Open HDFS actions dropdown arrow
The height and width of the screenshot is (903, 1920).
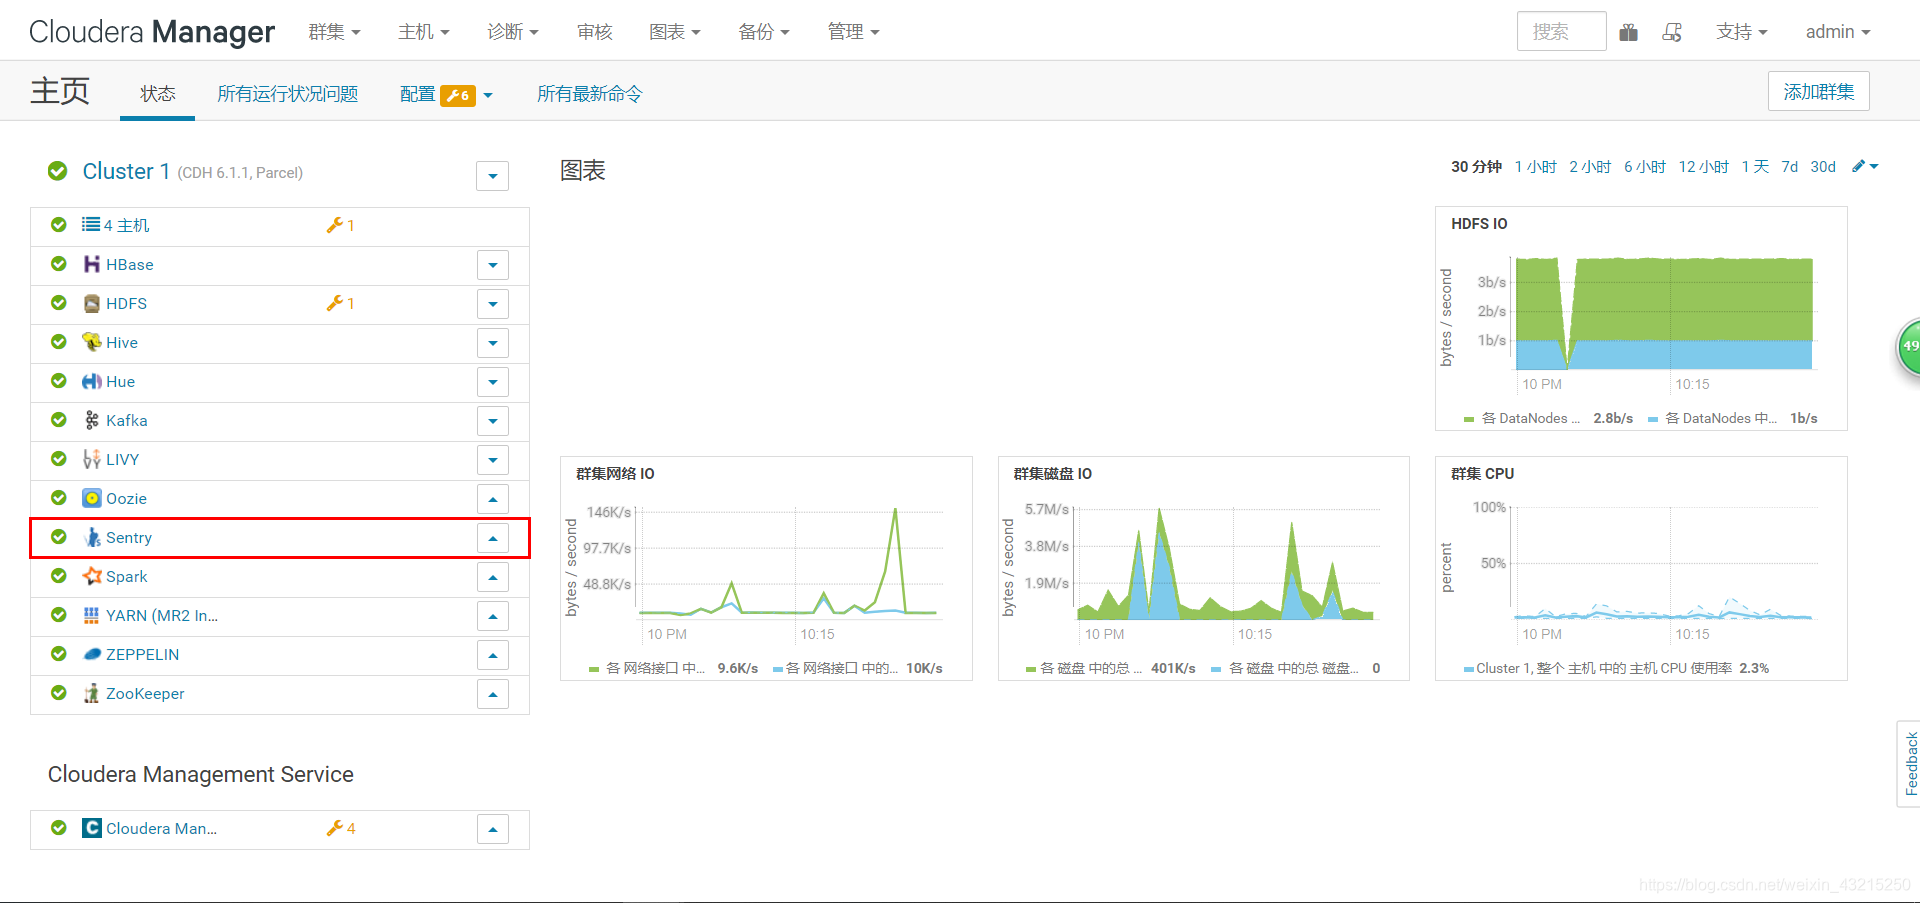492,304
